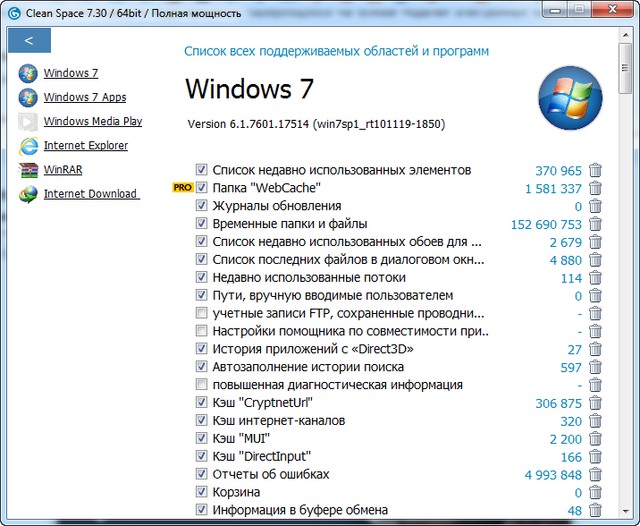Open Windows 7 Apps sidebar link
640x526 pixels.
85,98
